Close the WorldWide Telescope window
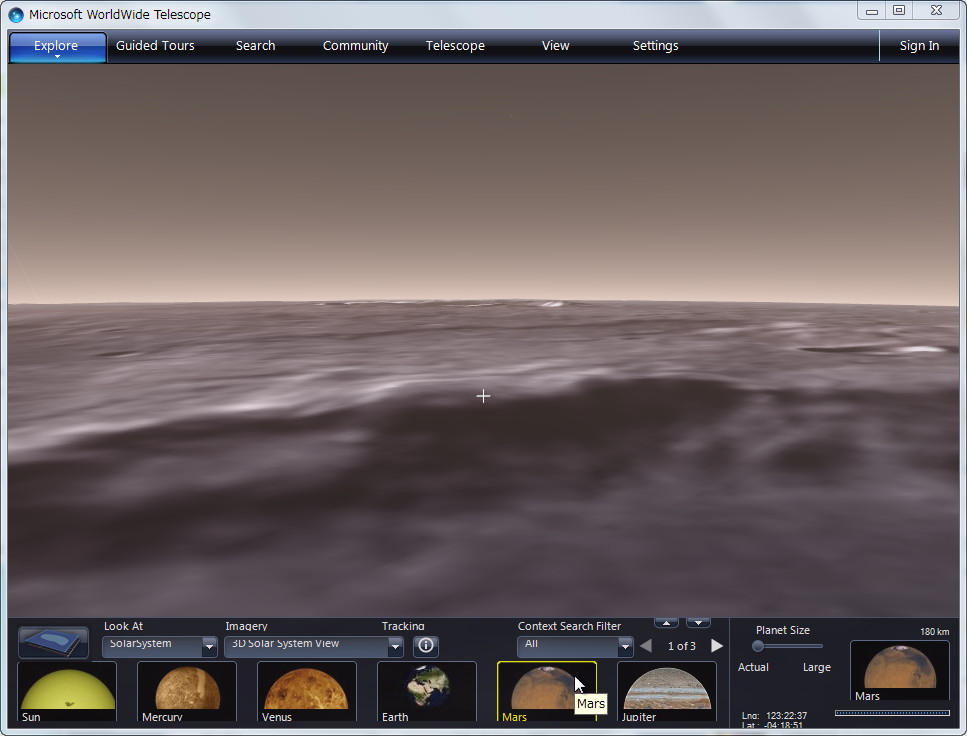967x736 pixels. [x=936, y=10]
